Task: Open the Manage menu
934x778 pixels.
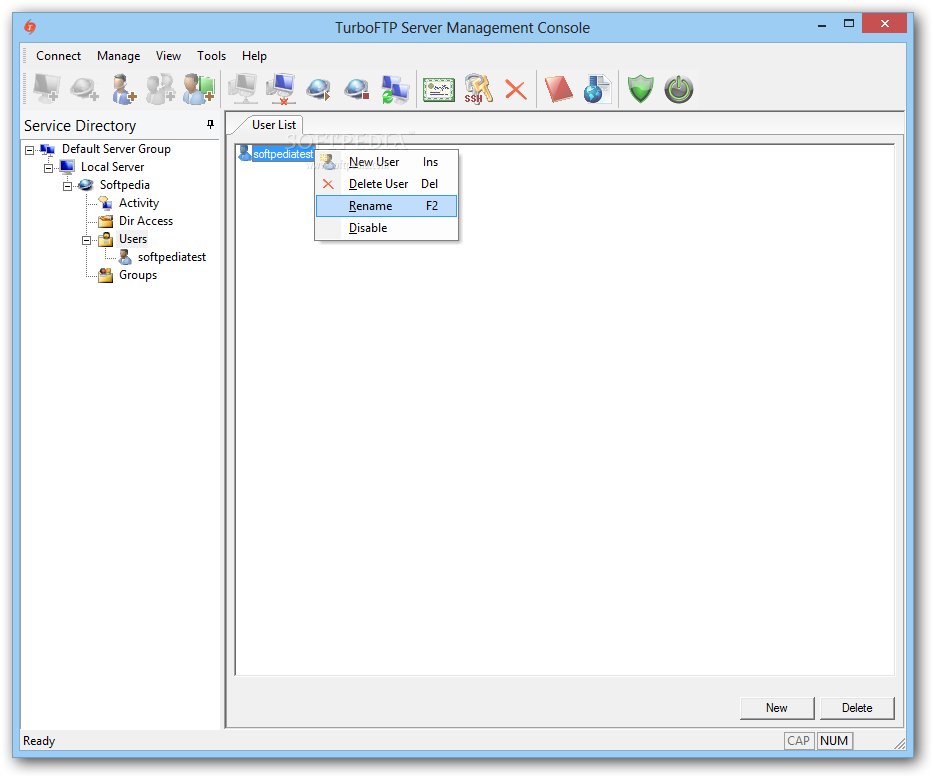Action: [119, 56]
